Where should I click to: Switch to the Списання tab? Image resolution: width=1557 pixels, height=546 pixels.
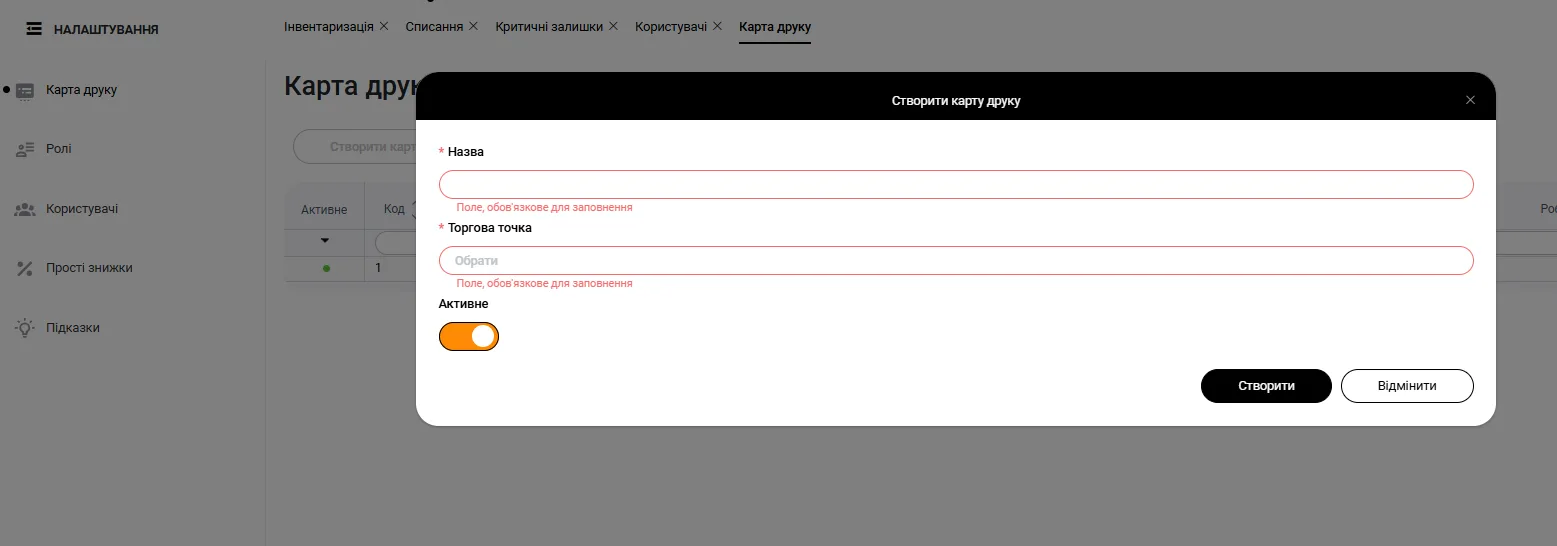(x=434, y=26)
